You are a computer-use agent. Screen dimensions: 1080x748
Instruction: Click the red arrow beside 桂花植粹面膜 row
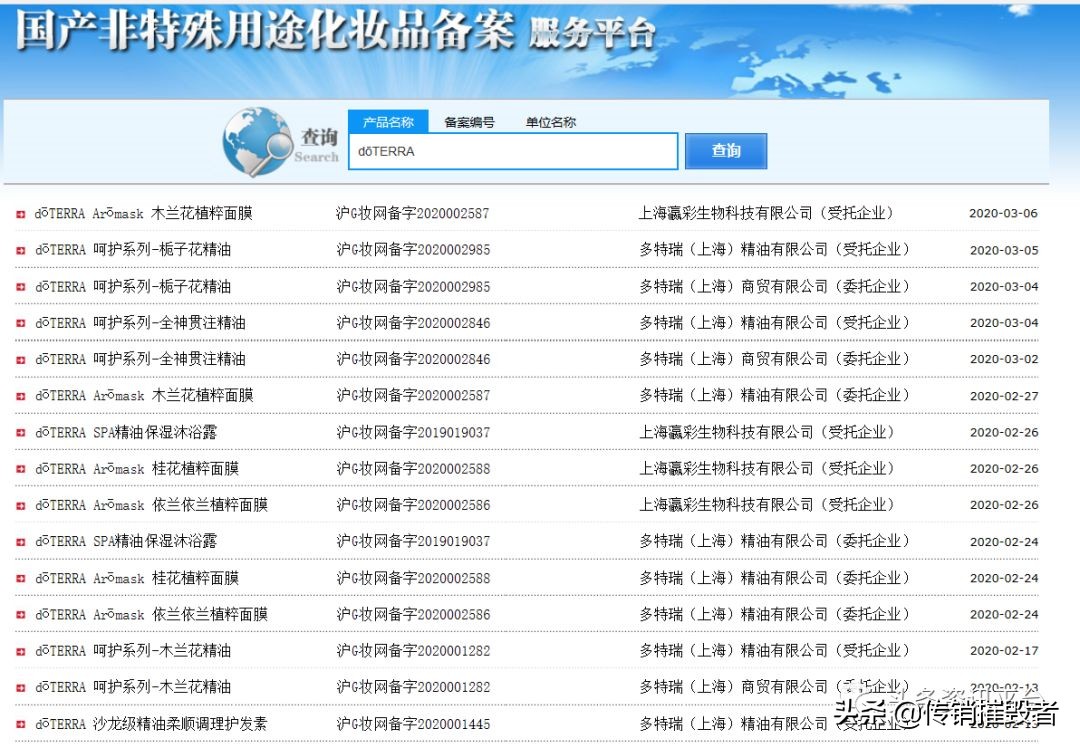21,469
